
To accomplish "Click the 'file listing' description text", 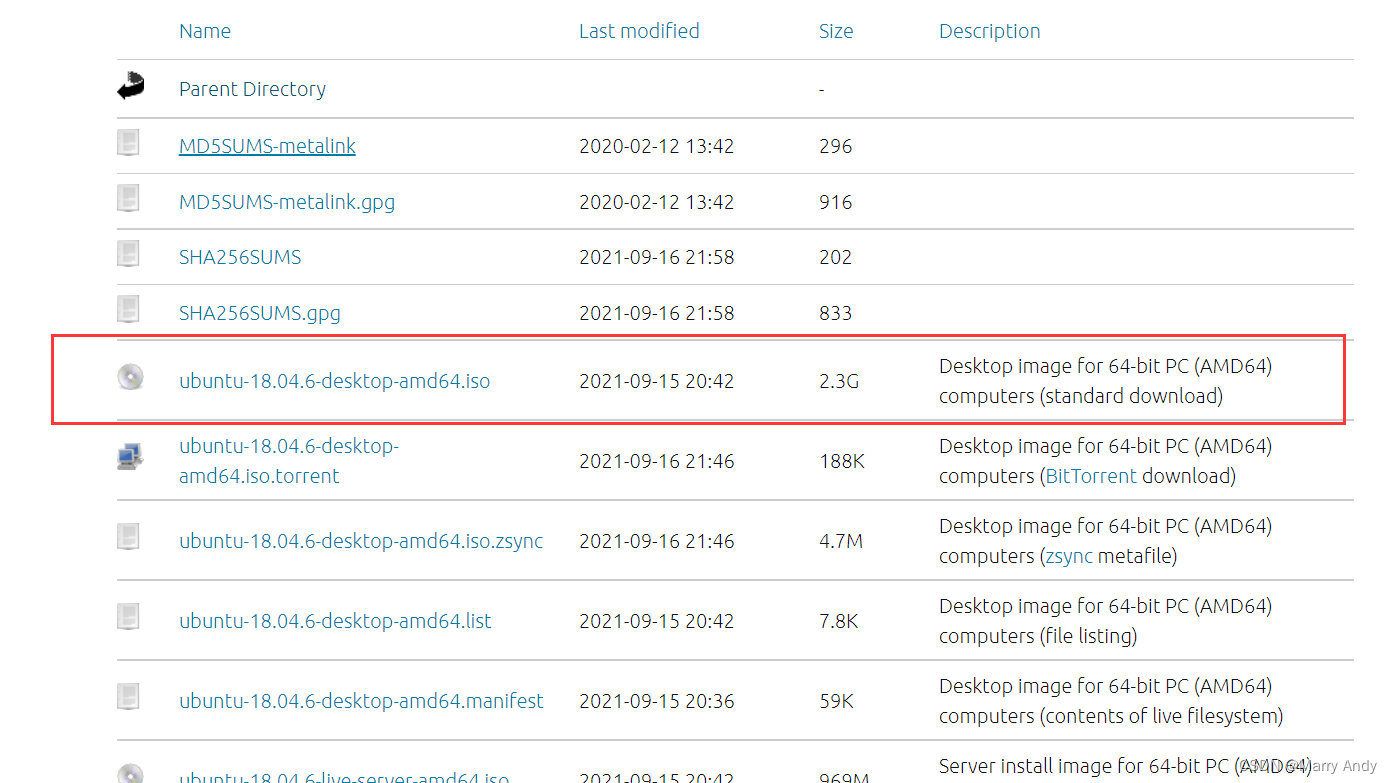I will tap(1089, 636).
